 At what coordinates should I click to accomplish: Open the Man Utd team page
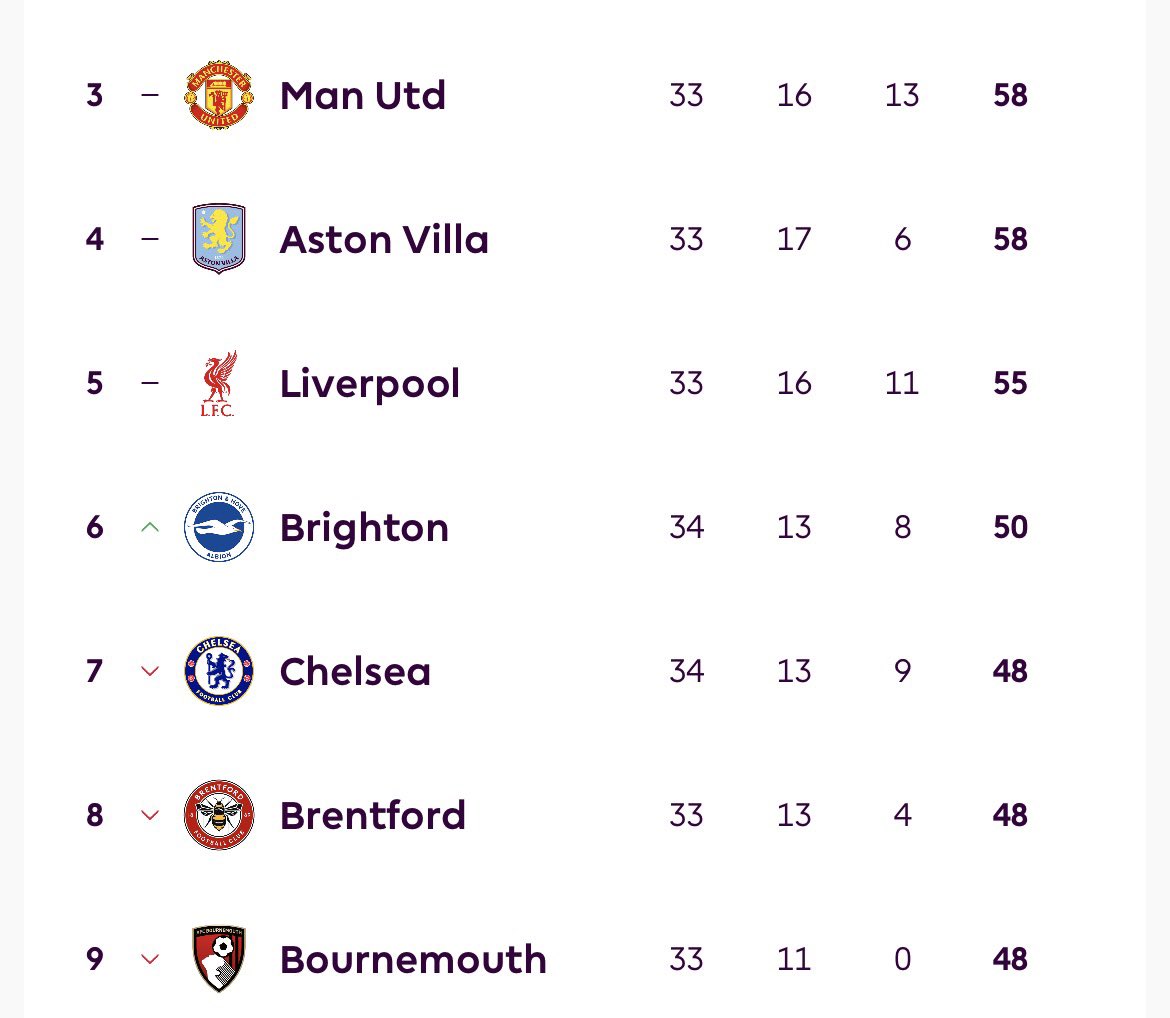coord(363,96)
